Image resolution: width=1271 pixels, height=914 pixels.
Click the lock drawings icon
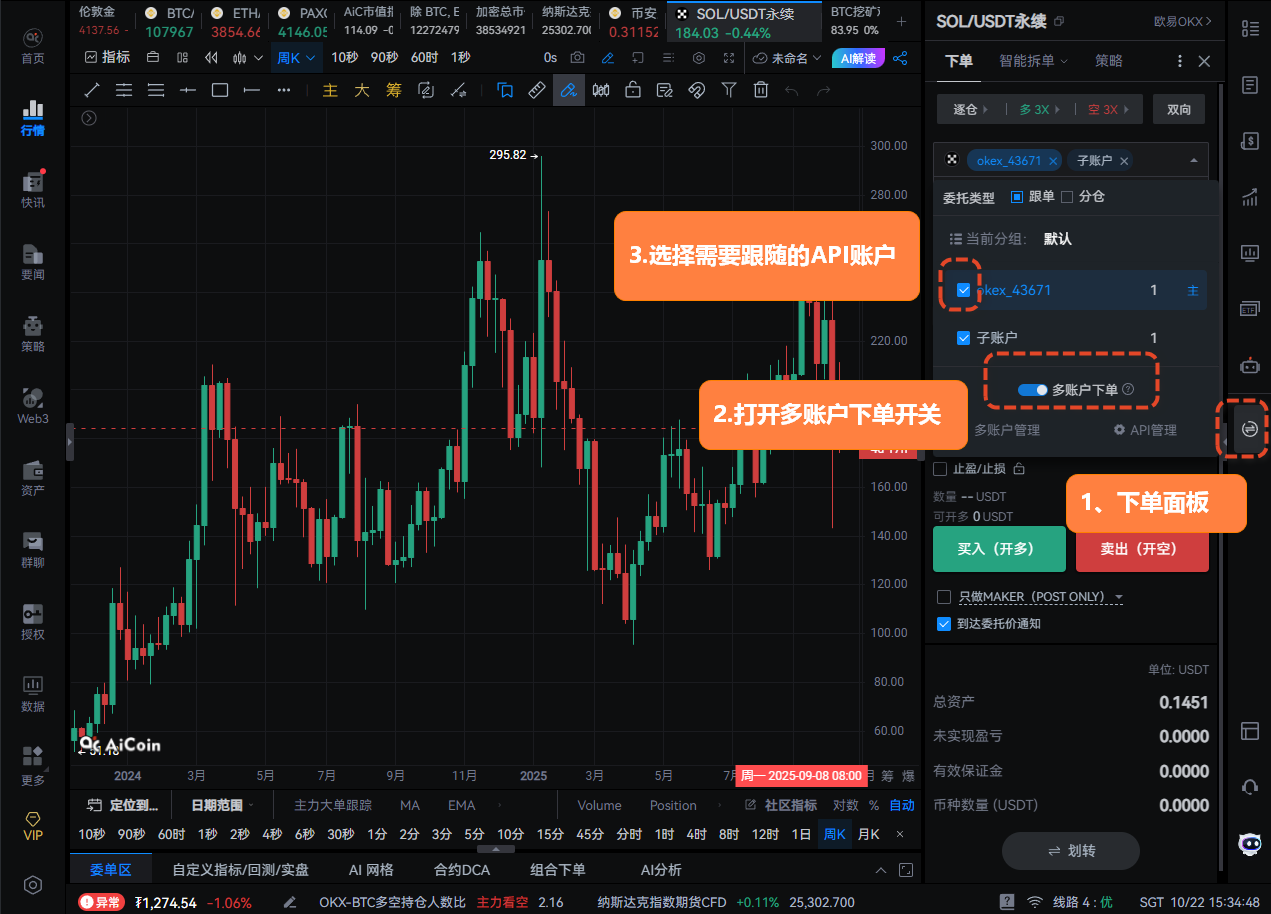(x=633, y=90)
